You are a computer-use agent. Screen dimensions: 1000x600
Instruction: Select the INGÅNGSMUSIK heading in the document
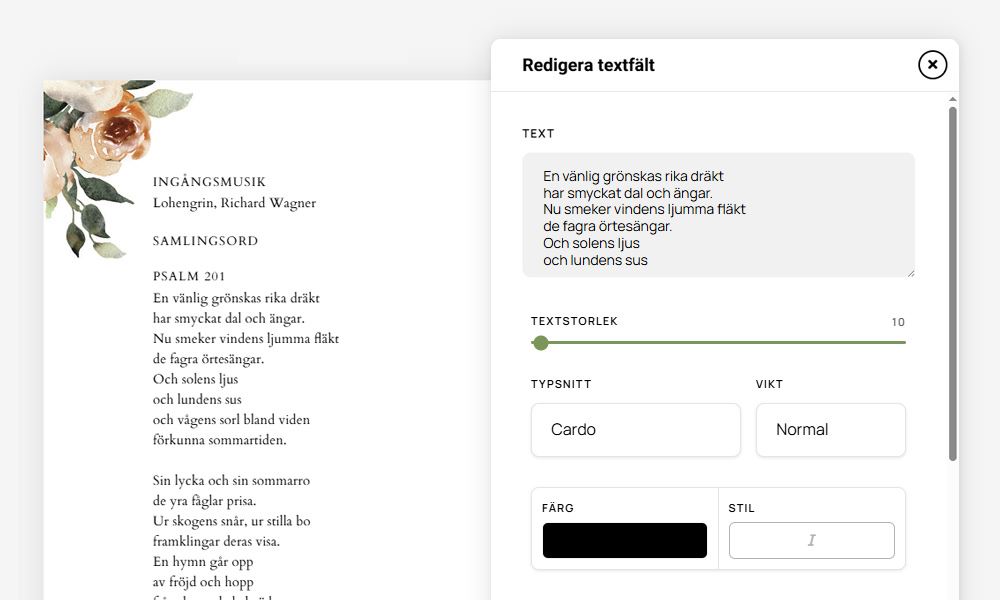click(209, 182)
